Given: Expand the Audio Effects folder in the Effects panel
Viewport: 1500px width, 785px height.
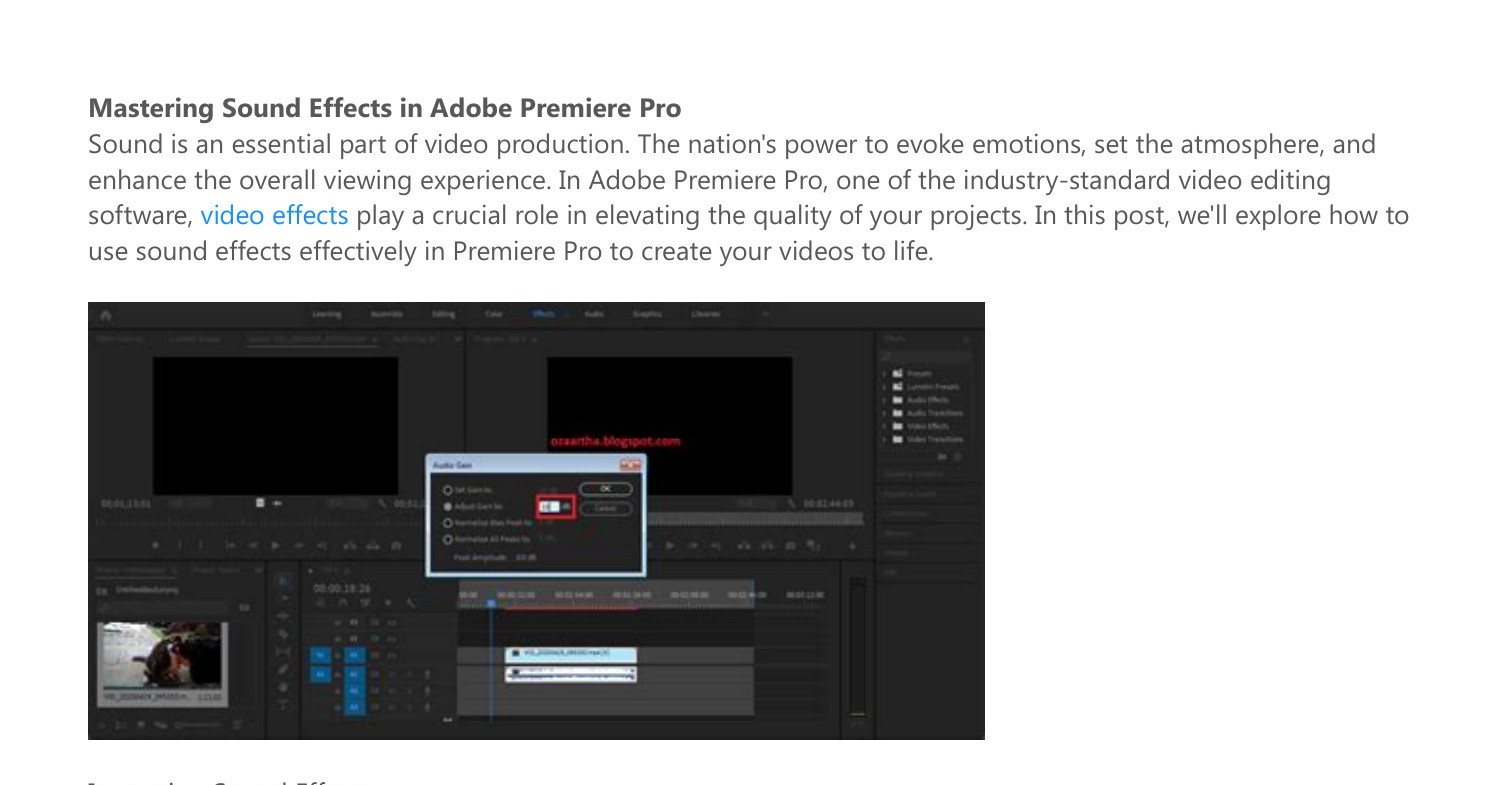Looking at the screenshot, I should [884, 400].
